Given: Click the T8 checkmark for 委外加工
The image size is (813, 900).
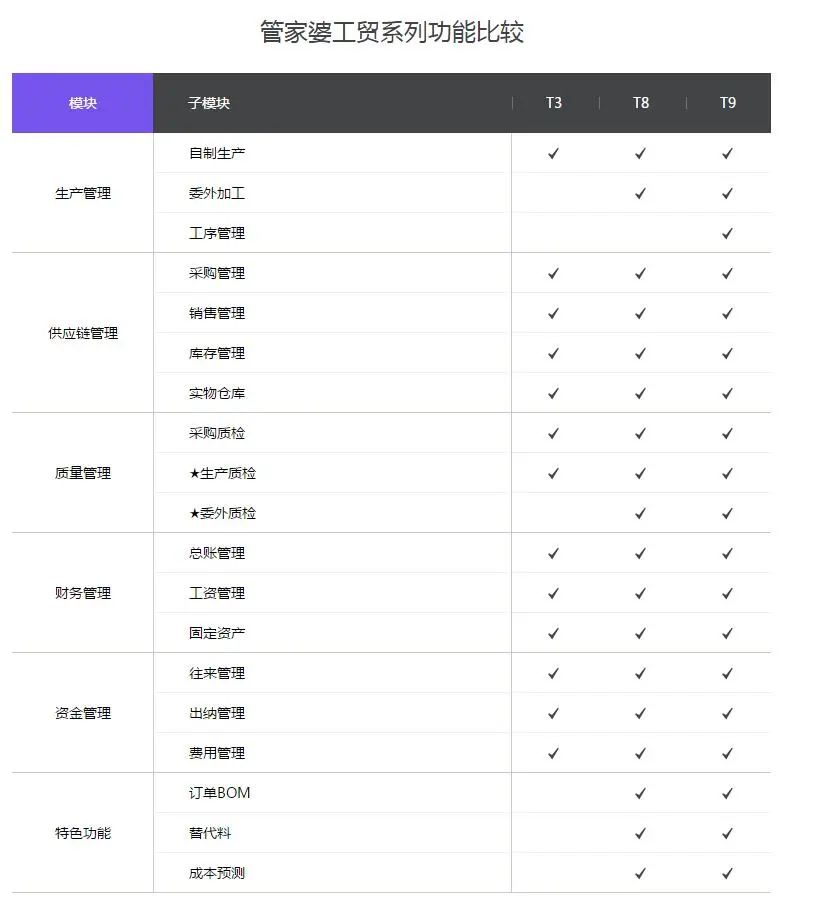Looking at the screenshot, I should click(641, 193).
